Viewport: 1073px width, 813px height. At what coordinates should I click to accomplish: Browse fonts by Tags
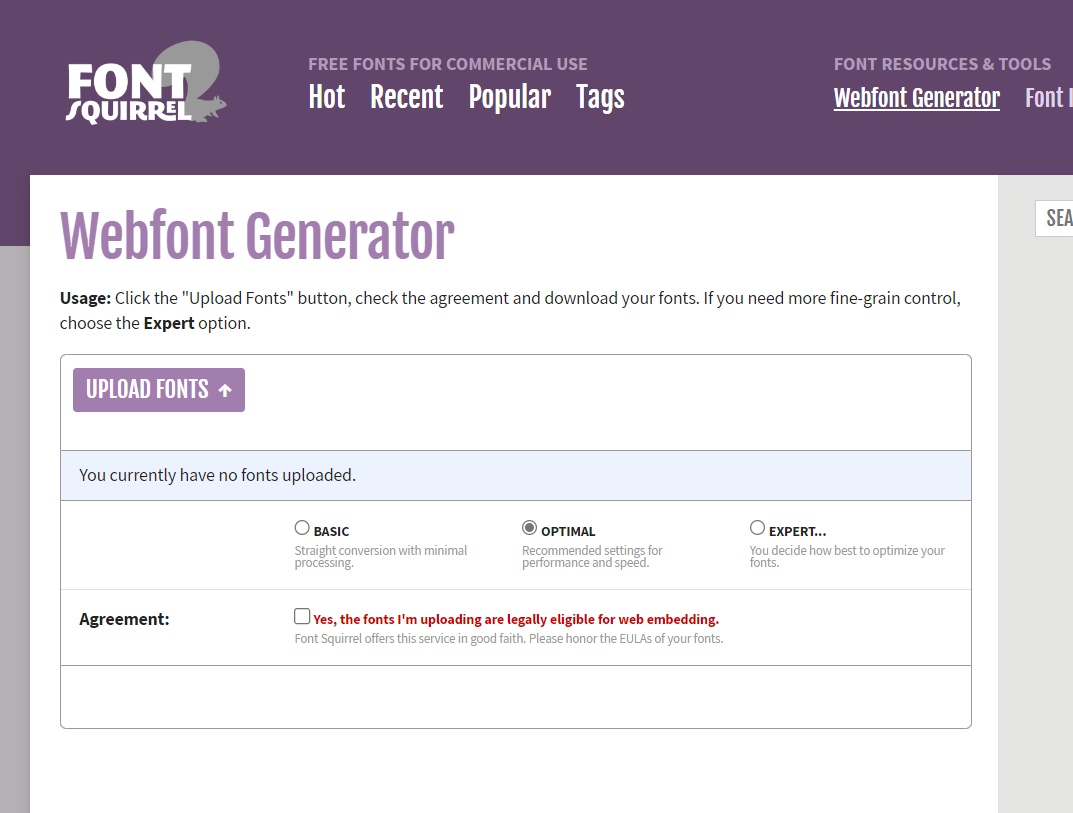600,97
